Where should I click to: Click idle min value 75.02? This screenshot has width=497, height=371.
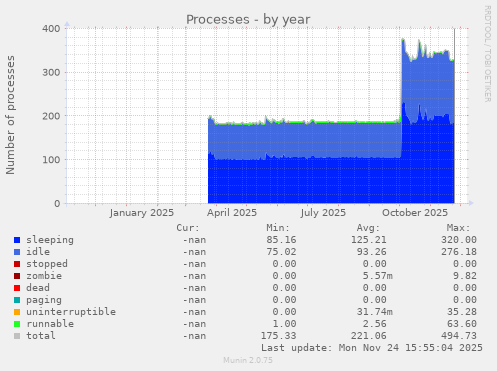click(x=281, y=252)
